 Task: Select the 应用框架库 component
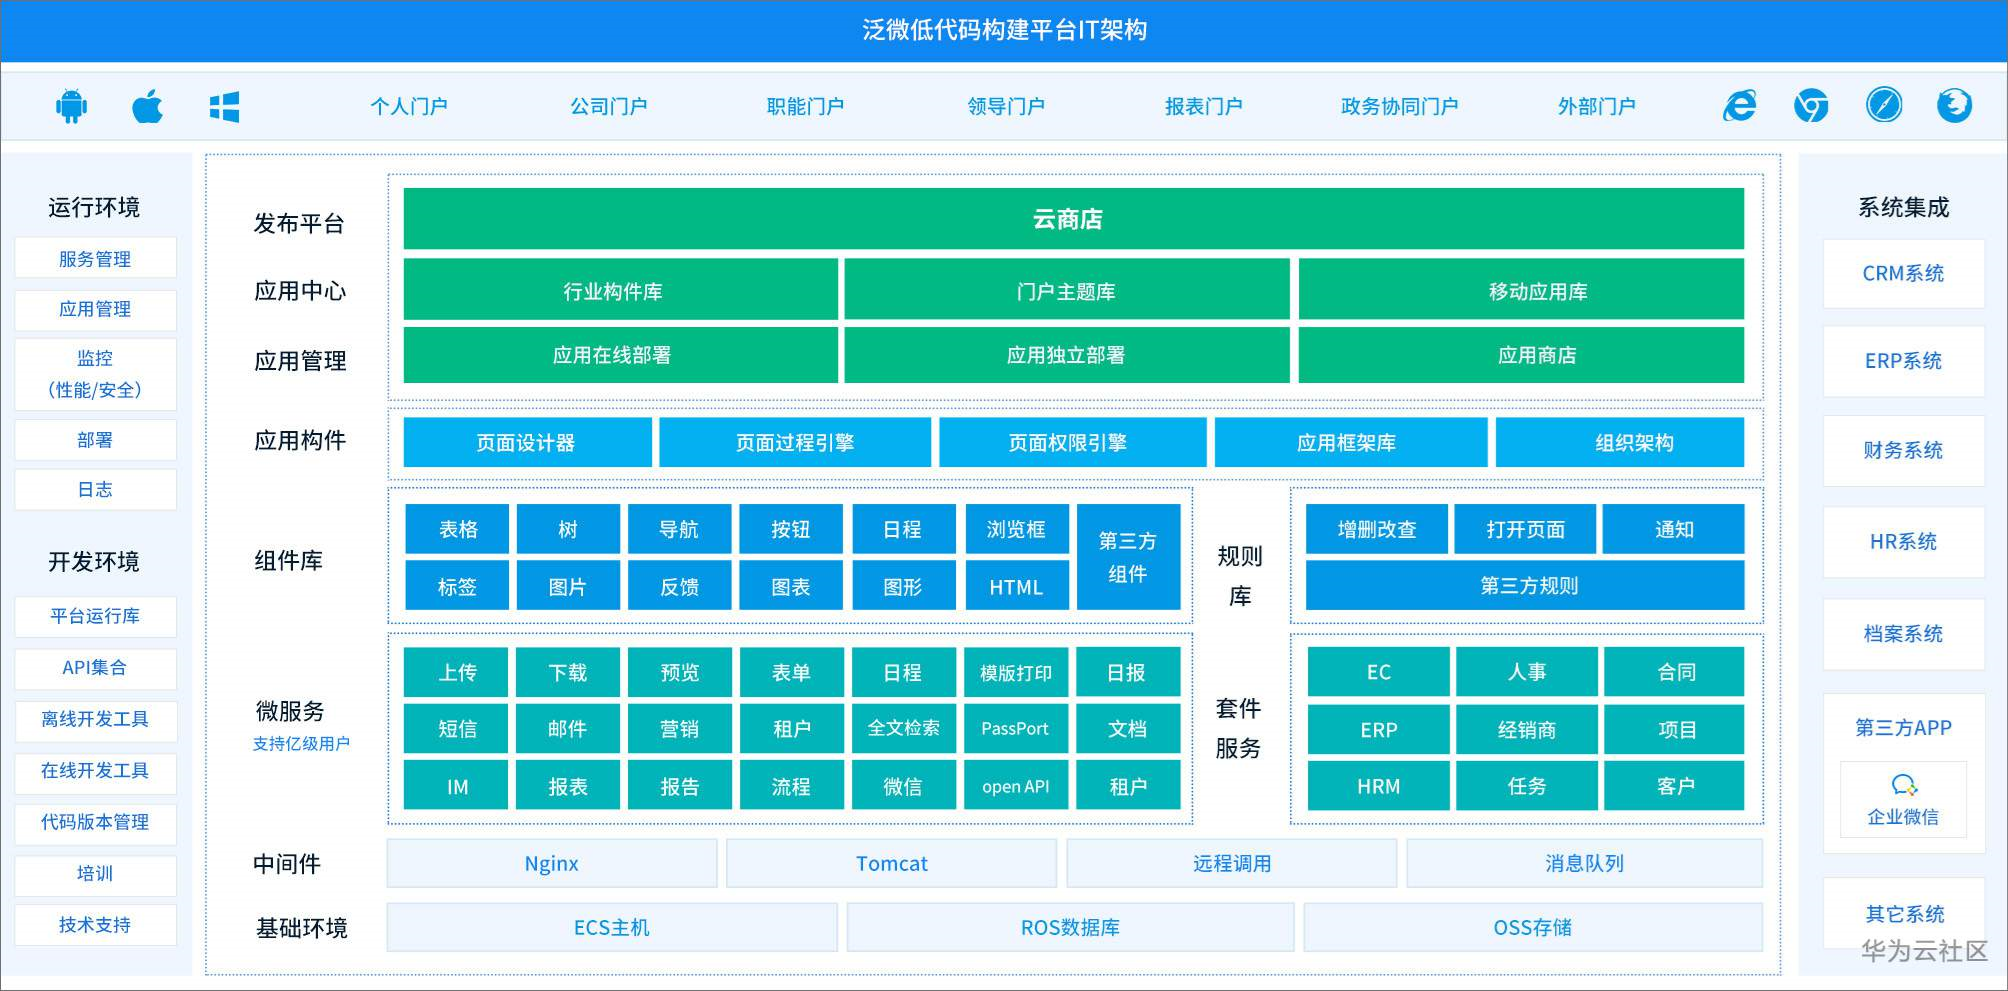click(1350, 442)
